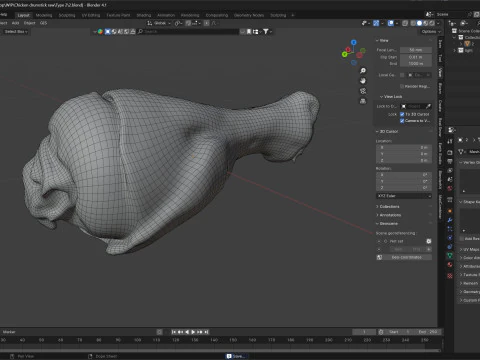Switch to the Sculpting workspace tab
This screenshot has width=480, height=360.
[67, 15]
